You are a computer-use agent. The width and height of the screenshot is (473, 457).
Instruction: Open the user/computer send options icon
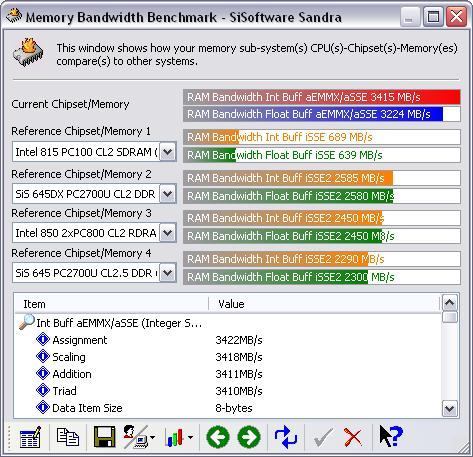135,437
